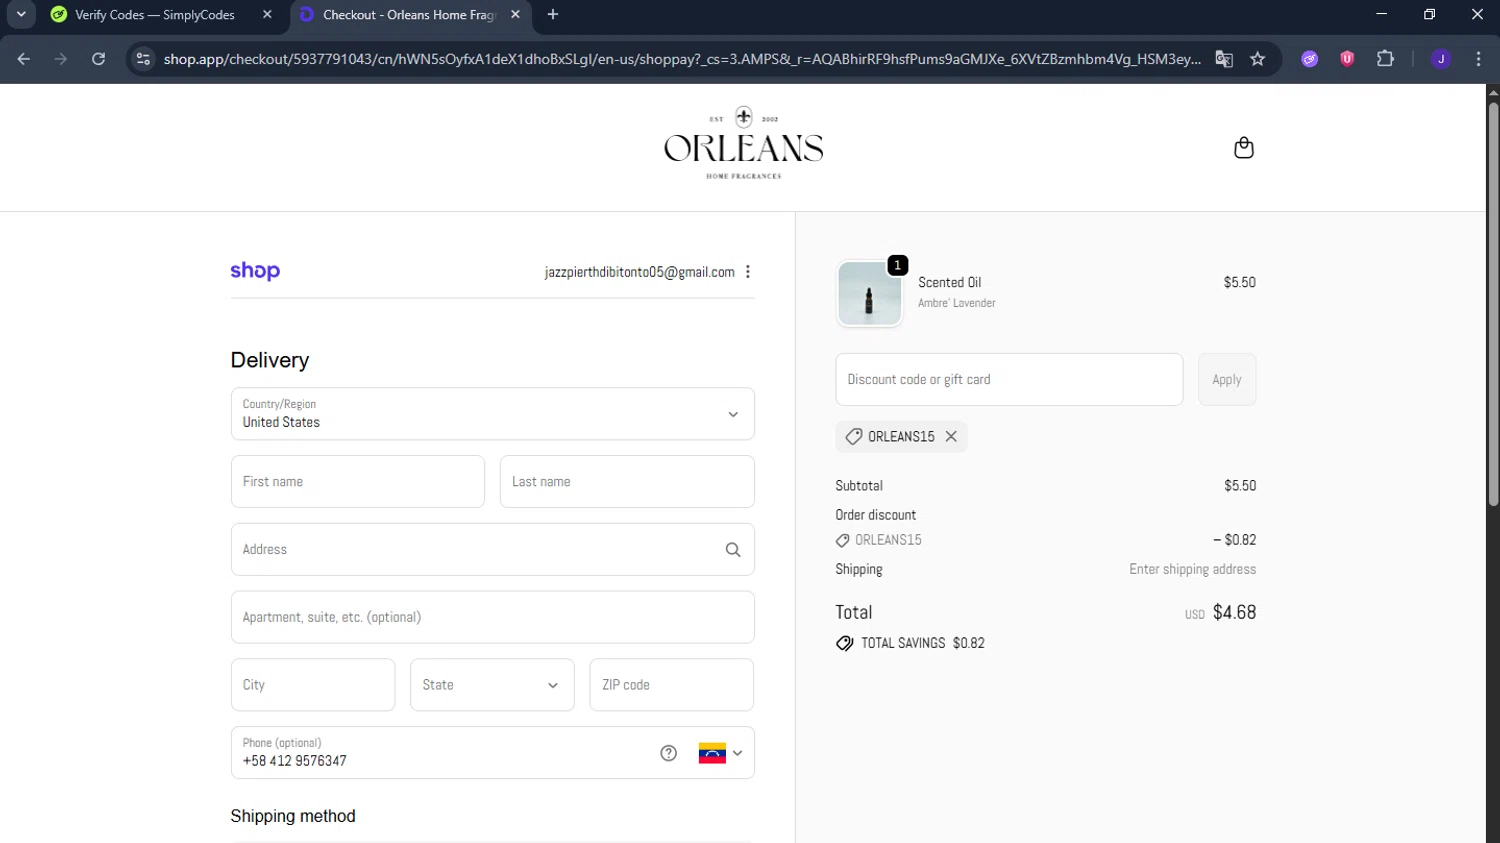Click the browser address bar URL
1500x843 pixels.
(x=682, y=59)
